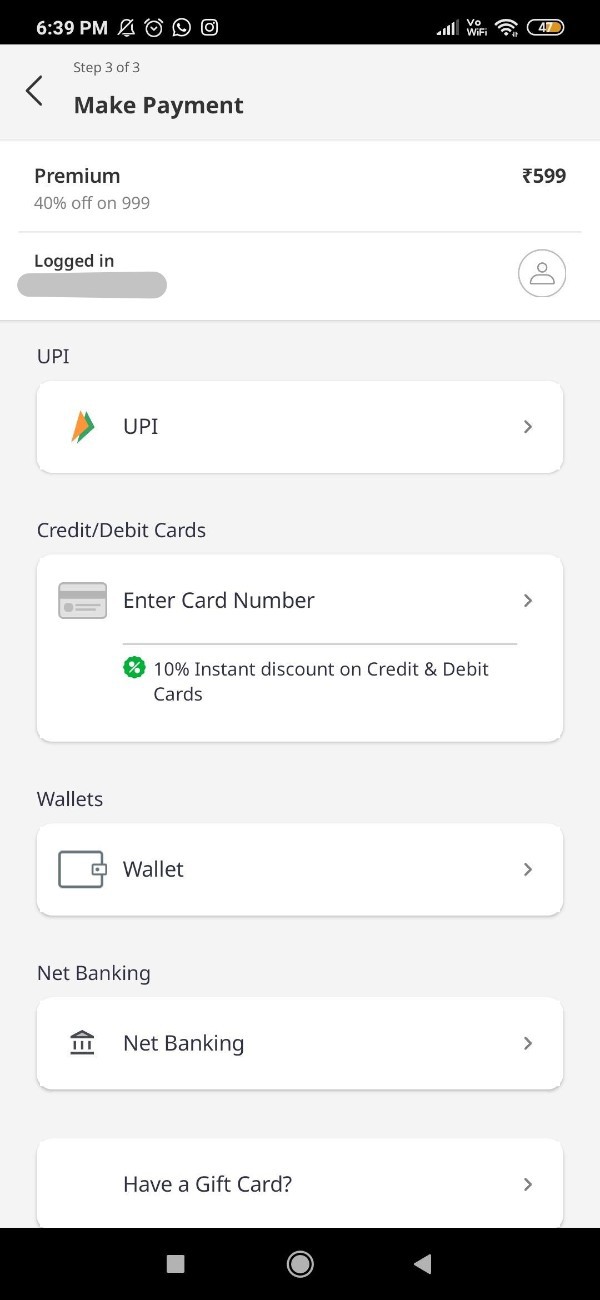Image resolution: width=600 pixels, height=1300 pixels.
Task: Expand the Net Banking chevron
Action: 528,1043
